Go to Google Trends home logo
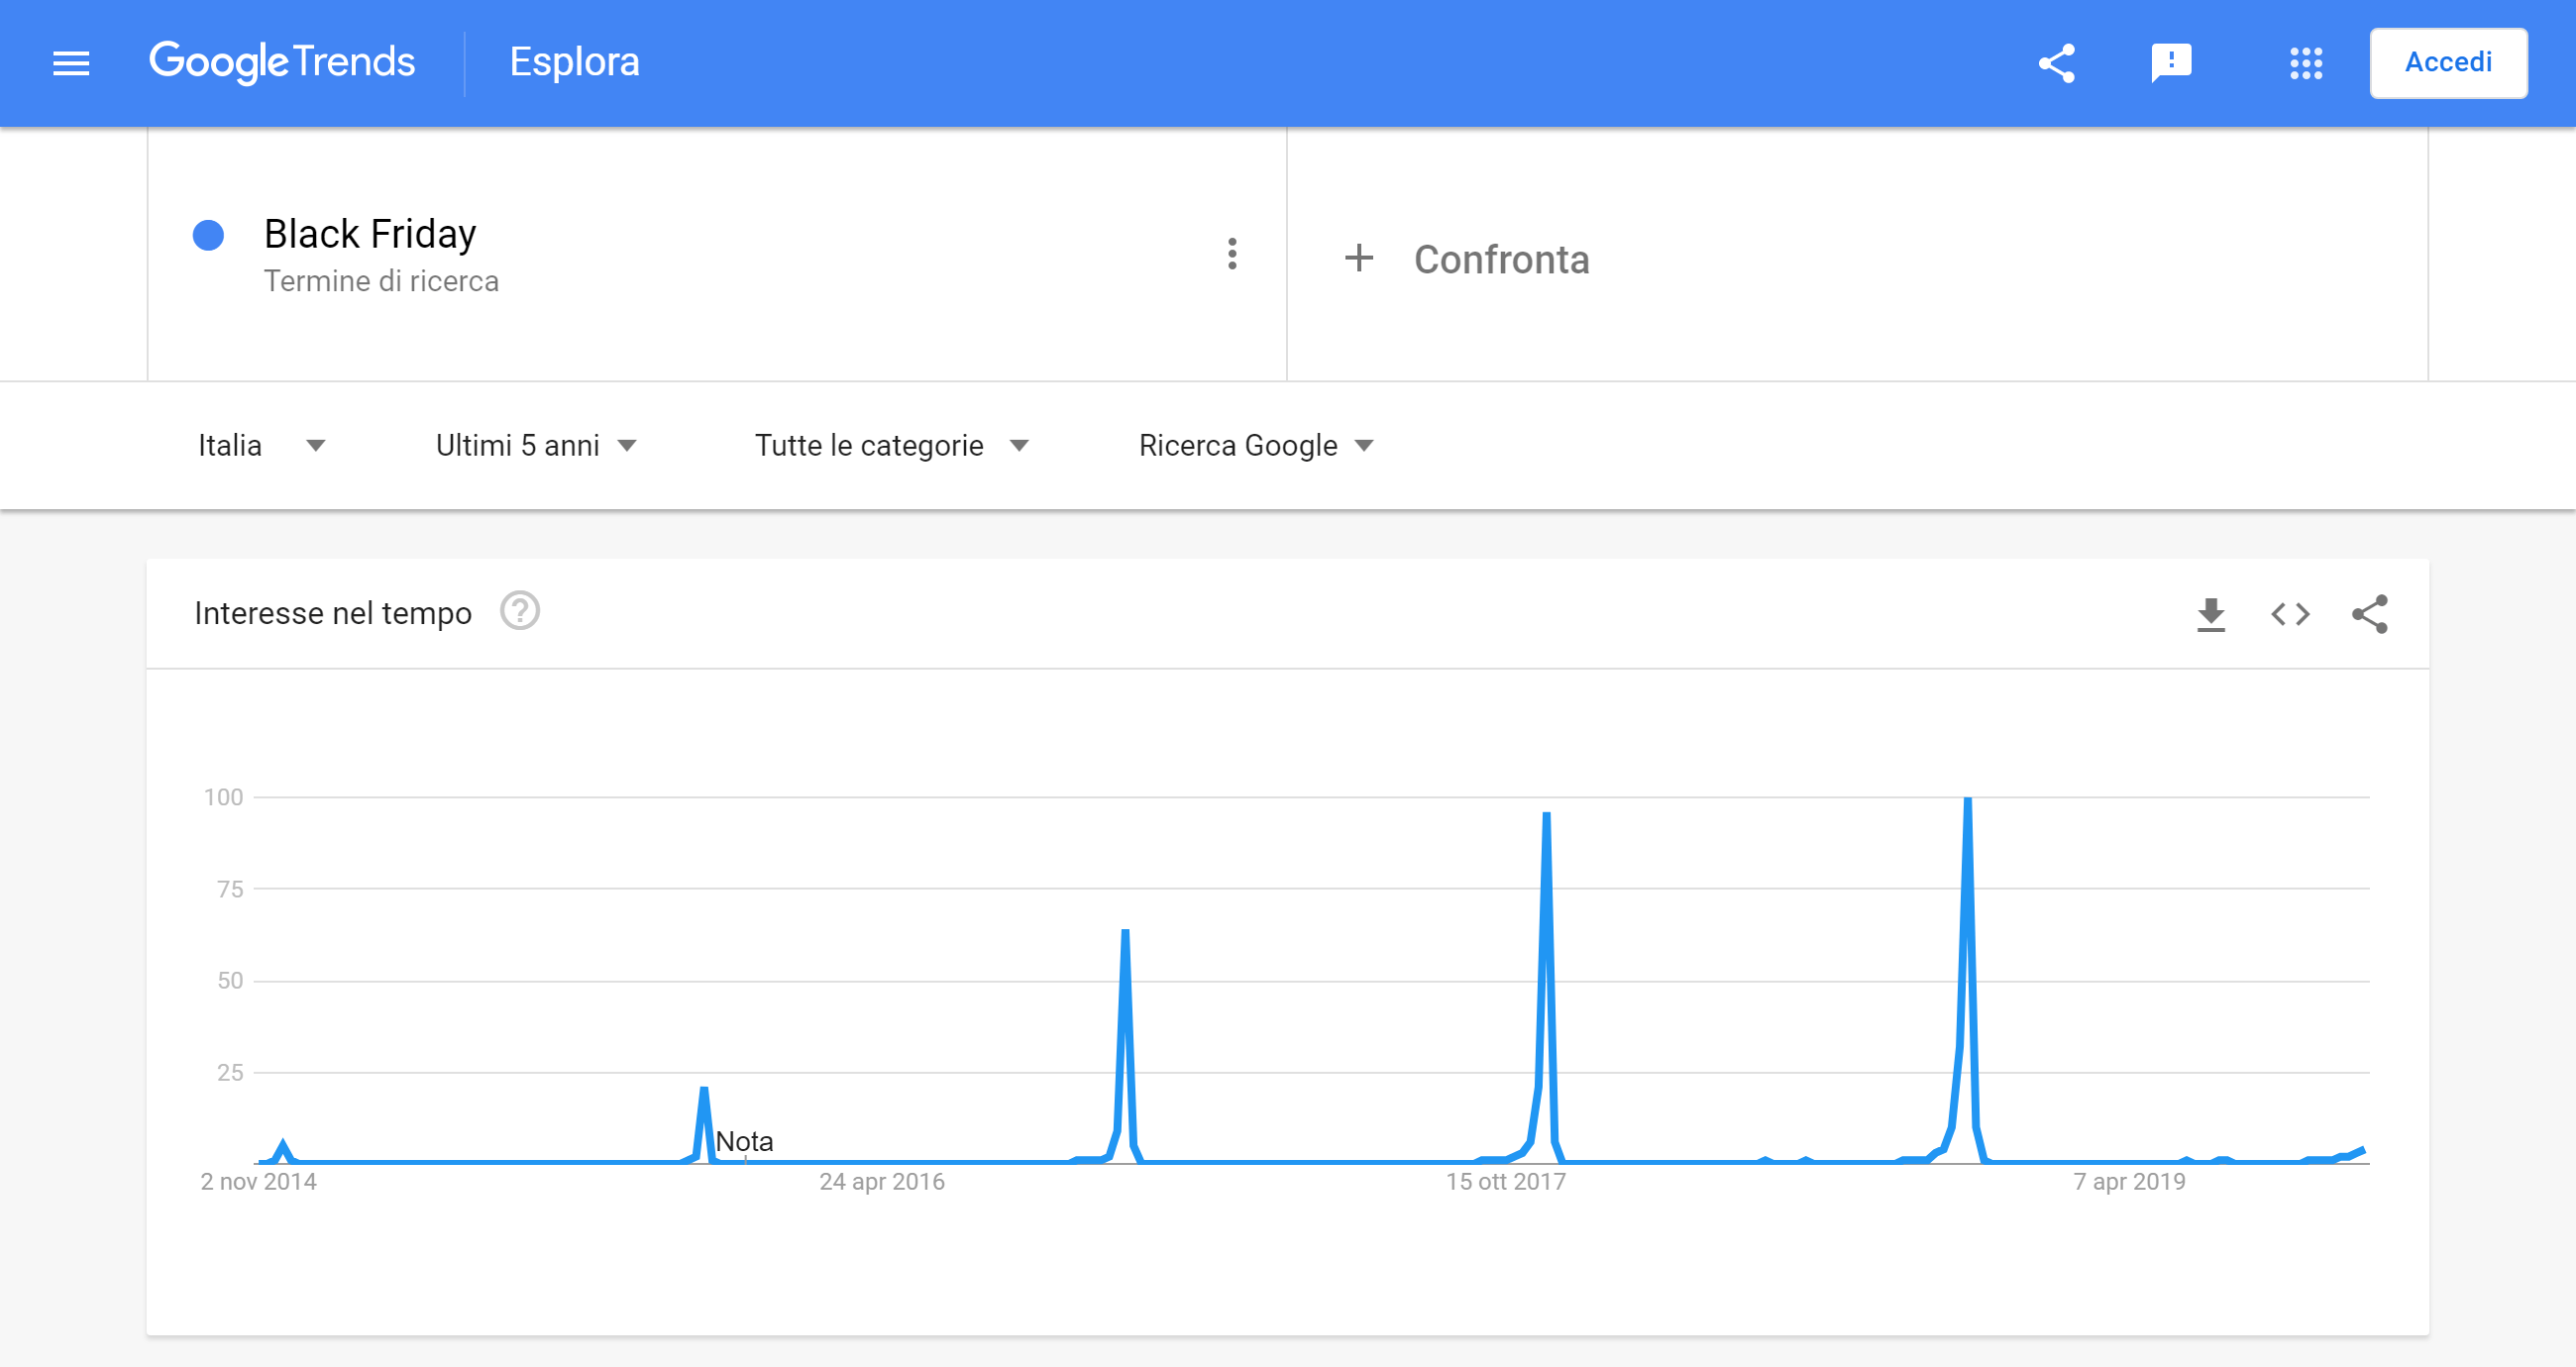The width and height of the screenshot is (2576, 1367). 282,62
